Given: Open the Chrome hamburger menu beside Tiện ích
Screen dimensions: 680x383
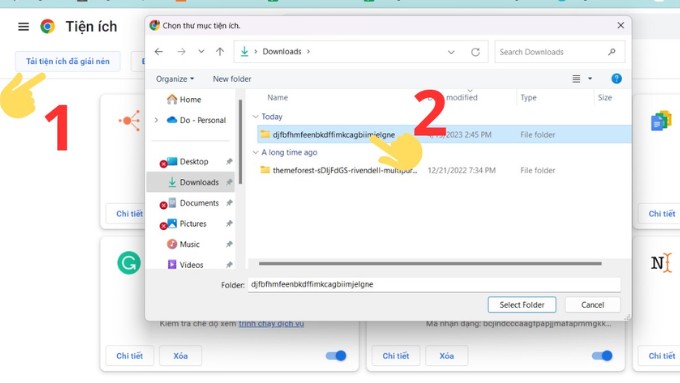Looking at the screenshot, I should (23, 27).
